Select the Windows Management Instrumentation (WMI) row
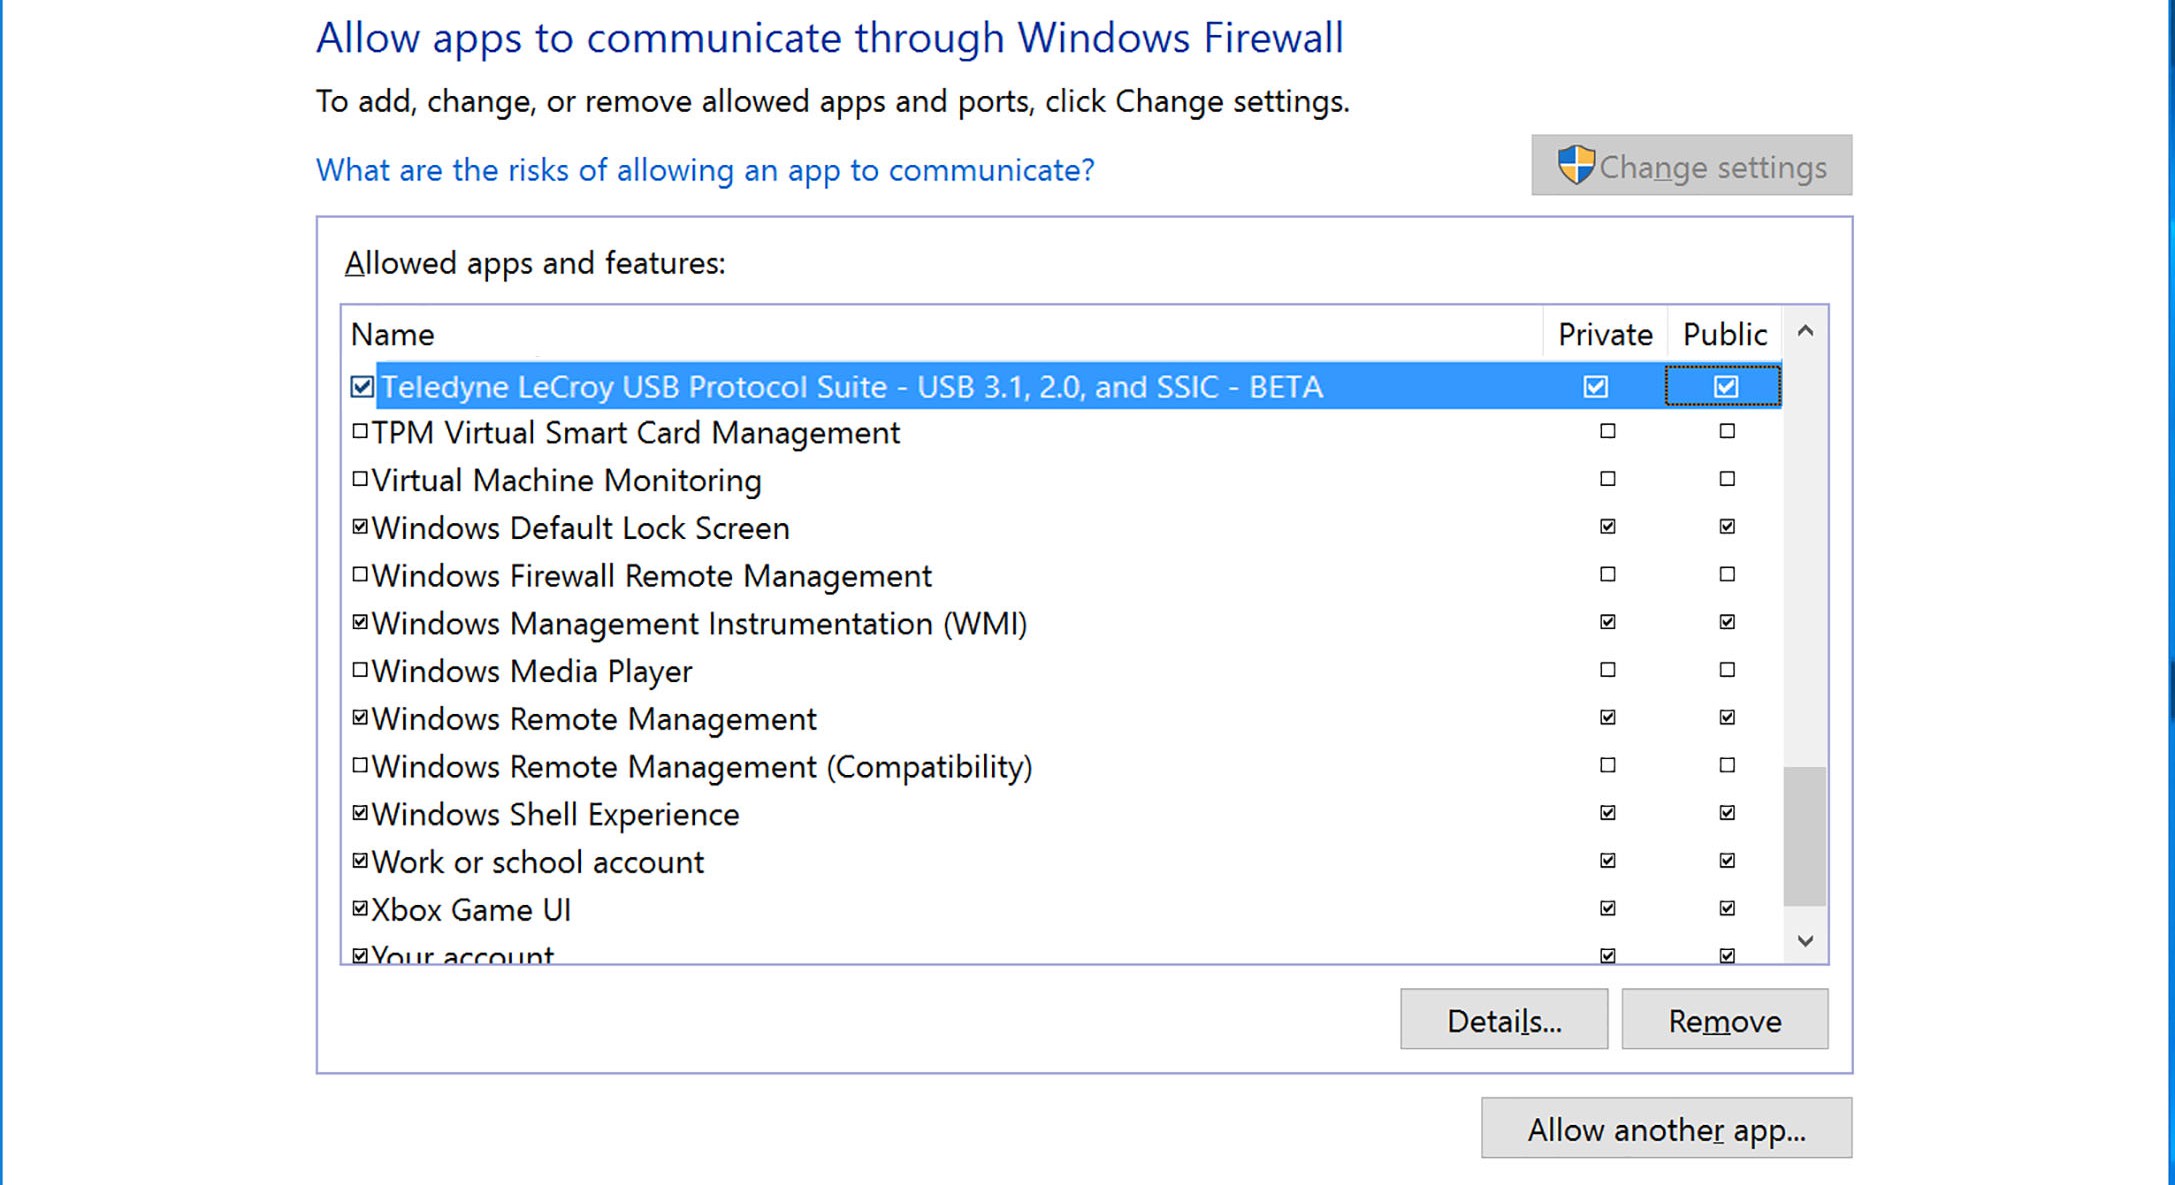 1062,623
